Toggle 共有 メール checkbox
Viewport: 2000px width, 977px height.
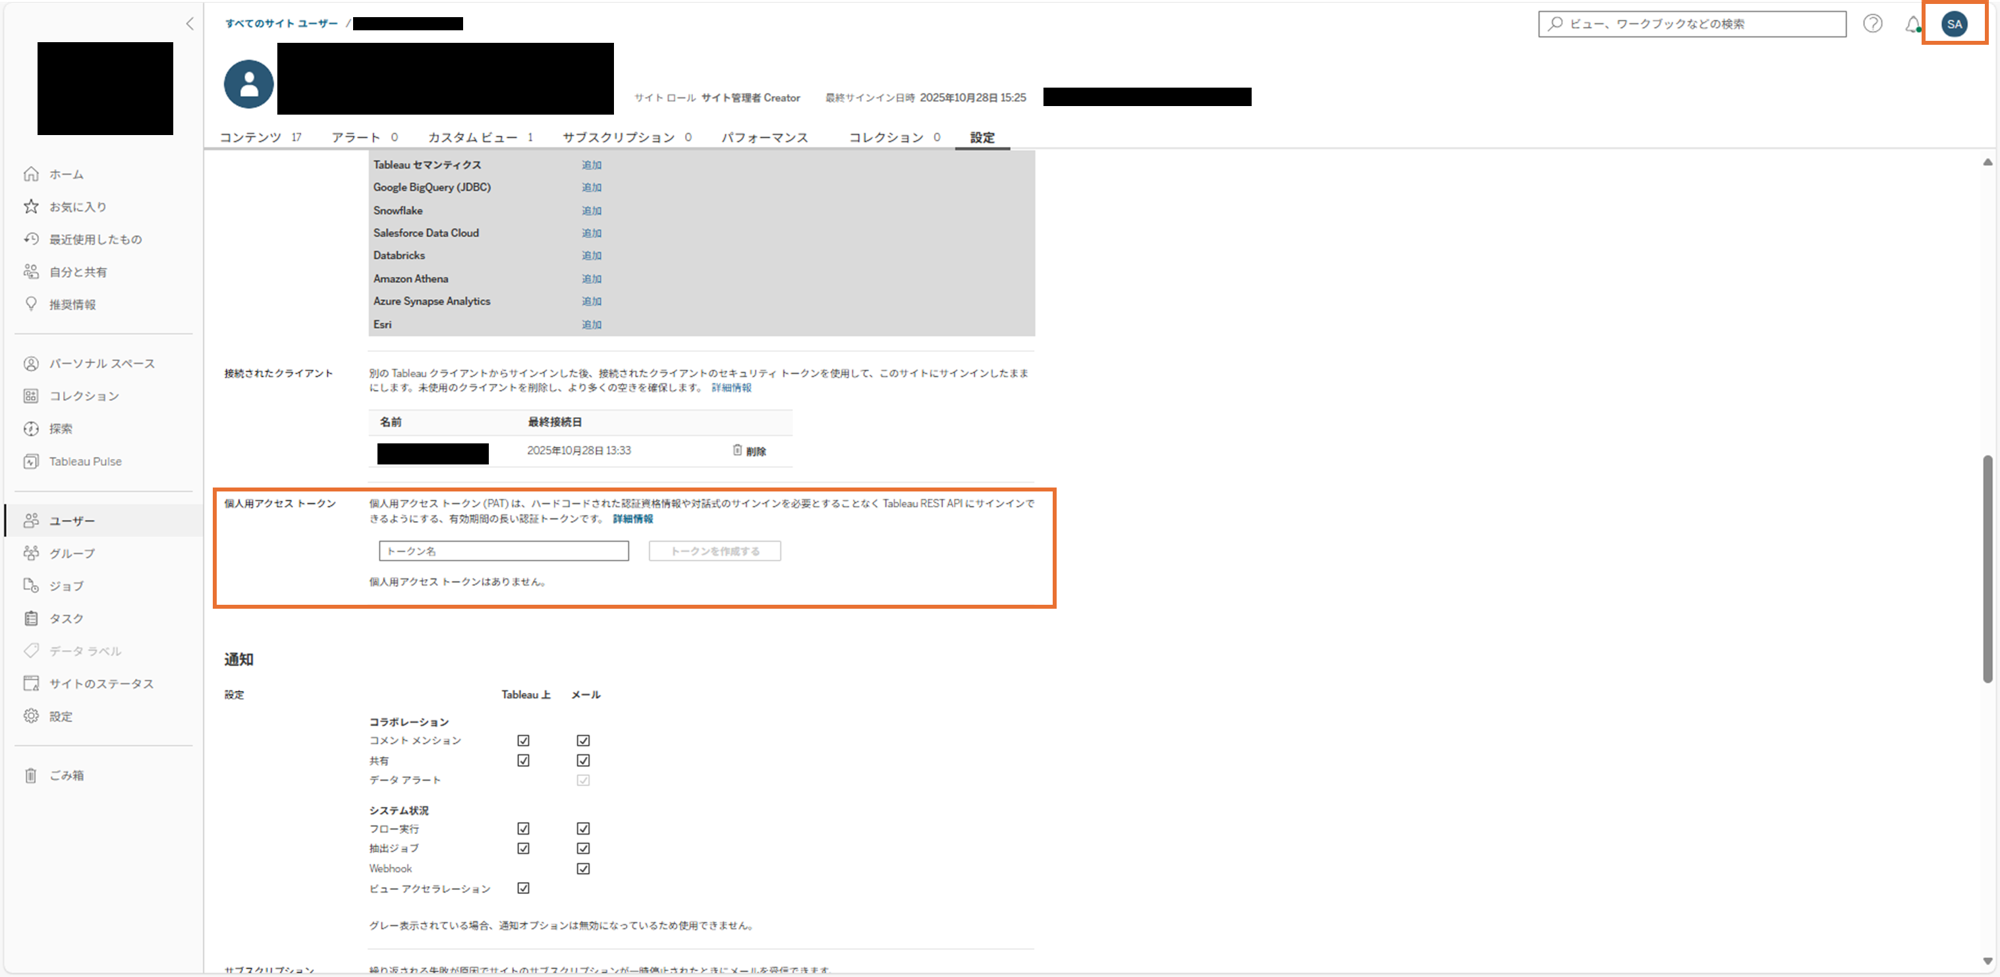583,761
